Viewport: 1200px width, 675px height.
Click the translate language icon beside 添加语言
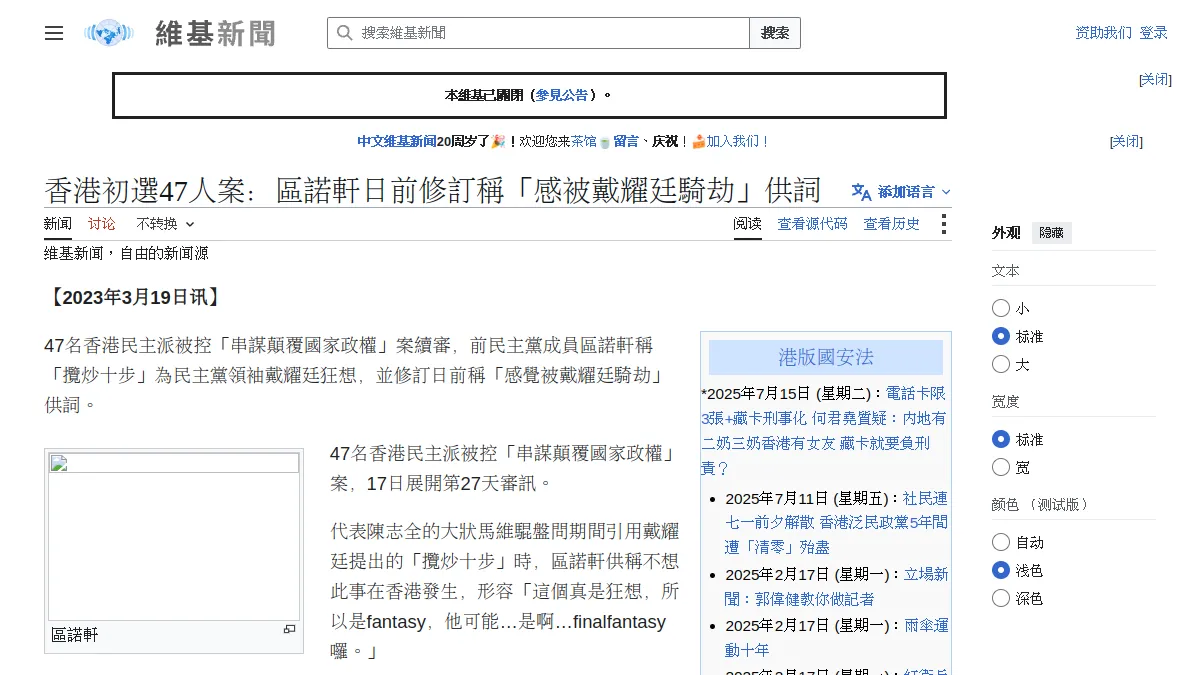tap(861, 192)
